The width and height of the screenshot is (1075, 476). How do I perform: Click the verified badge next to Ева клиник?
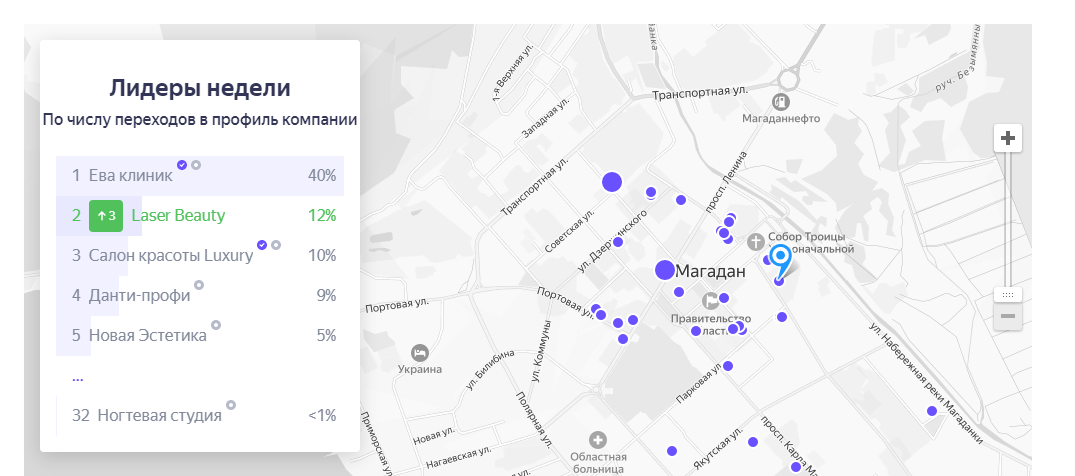[182, 164]
